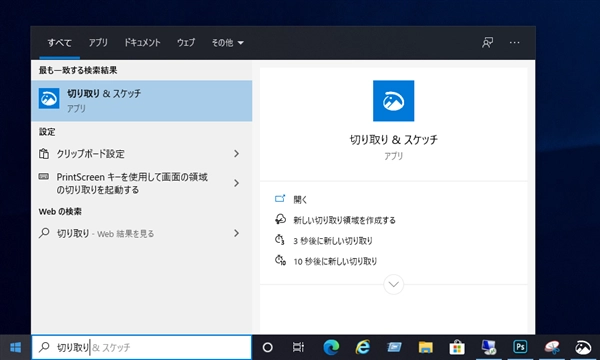
Task: Switch to the ドキュメント tab
Action: coord(142,42)
